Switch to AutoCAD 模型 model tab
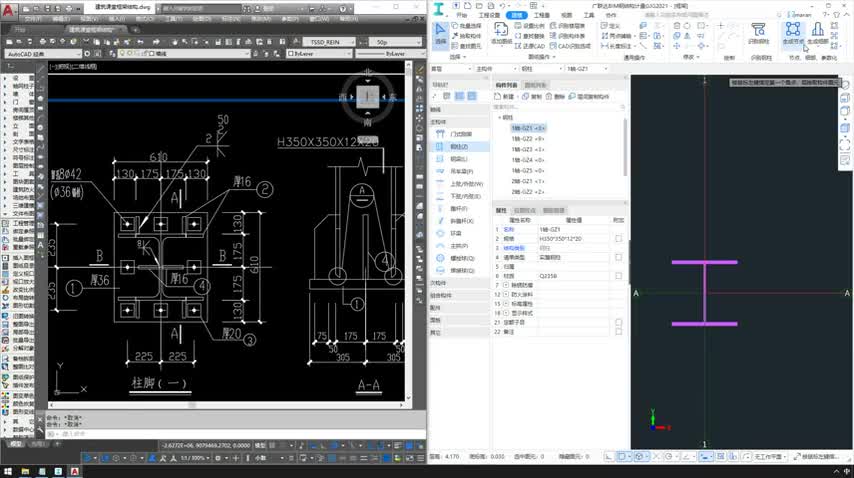 (x=16, y=444)
